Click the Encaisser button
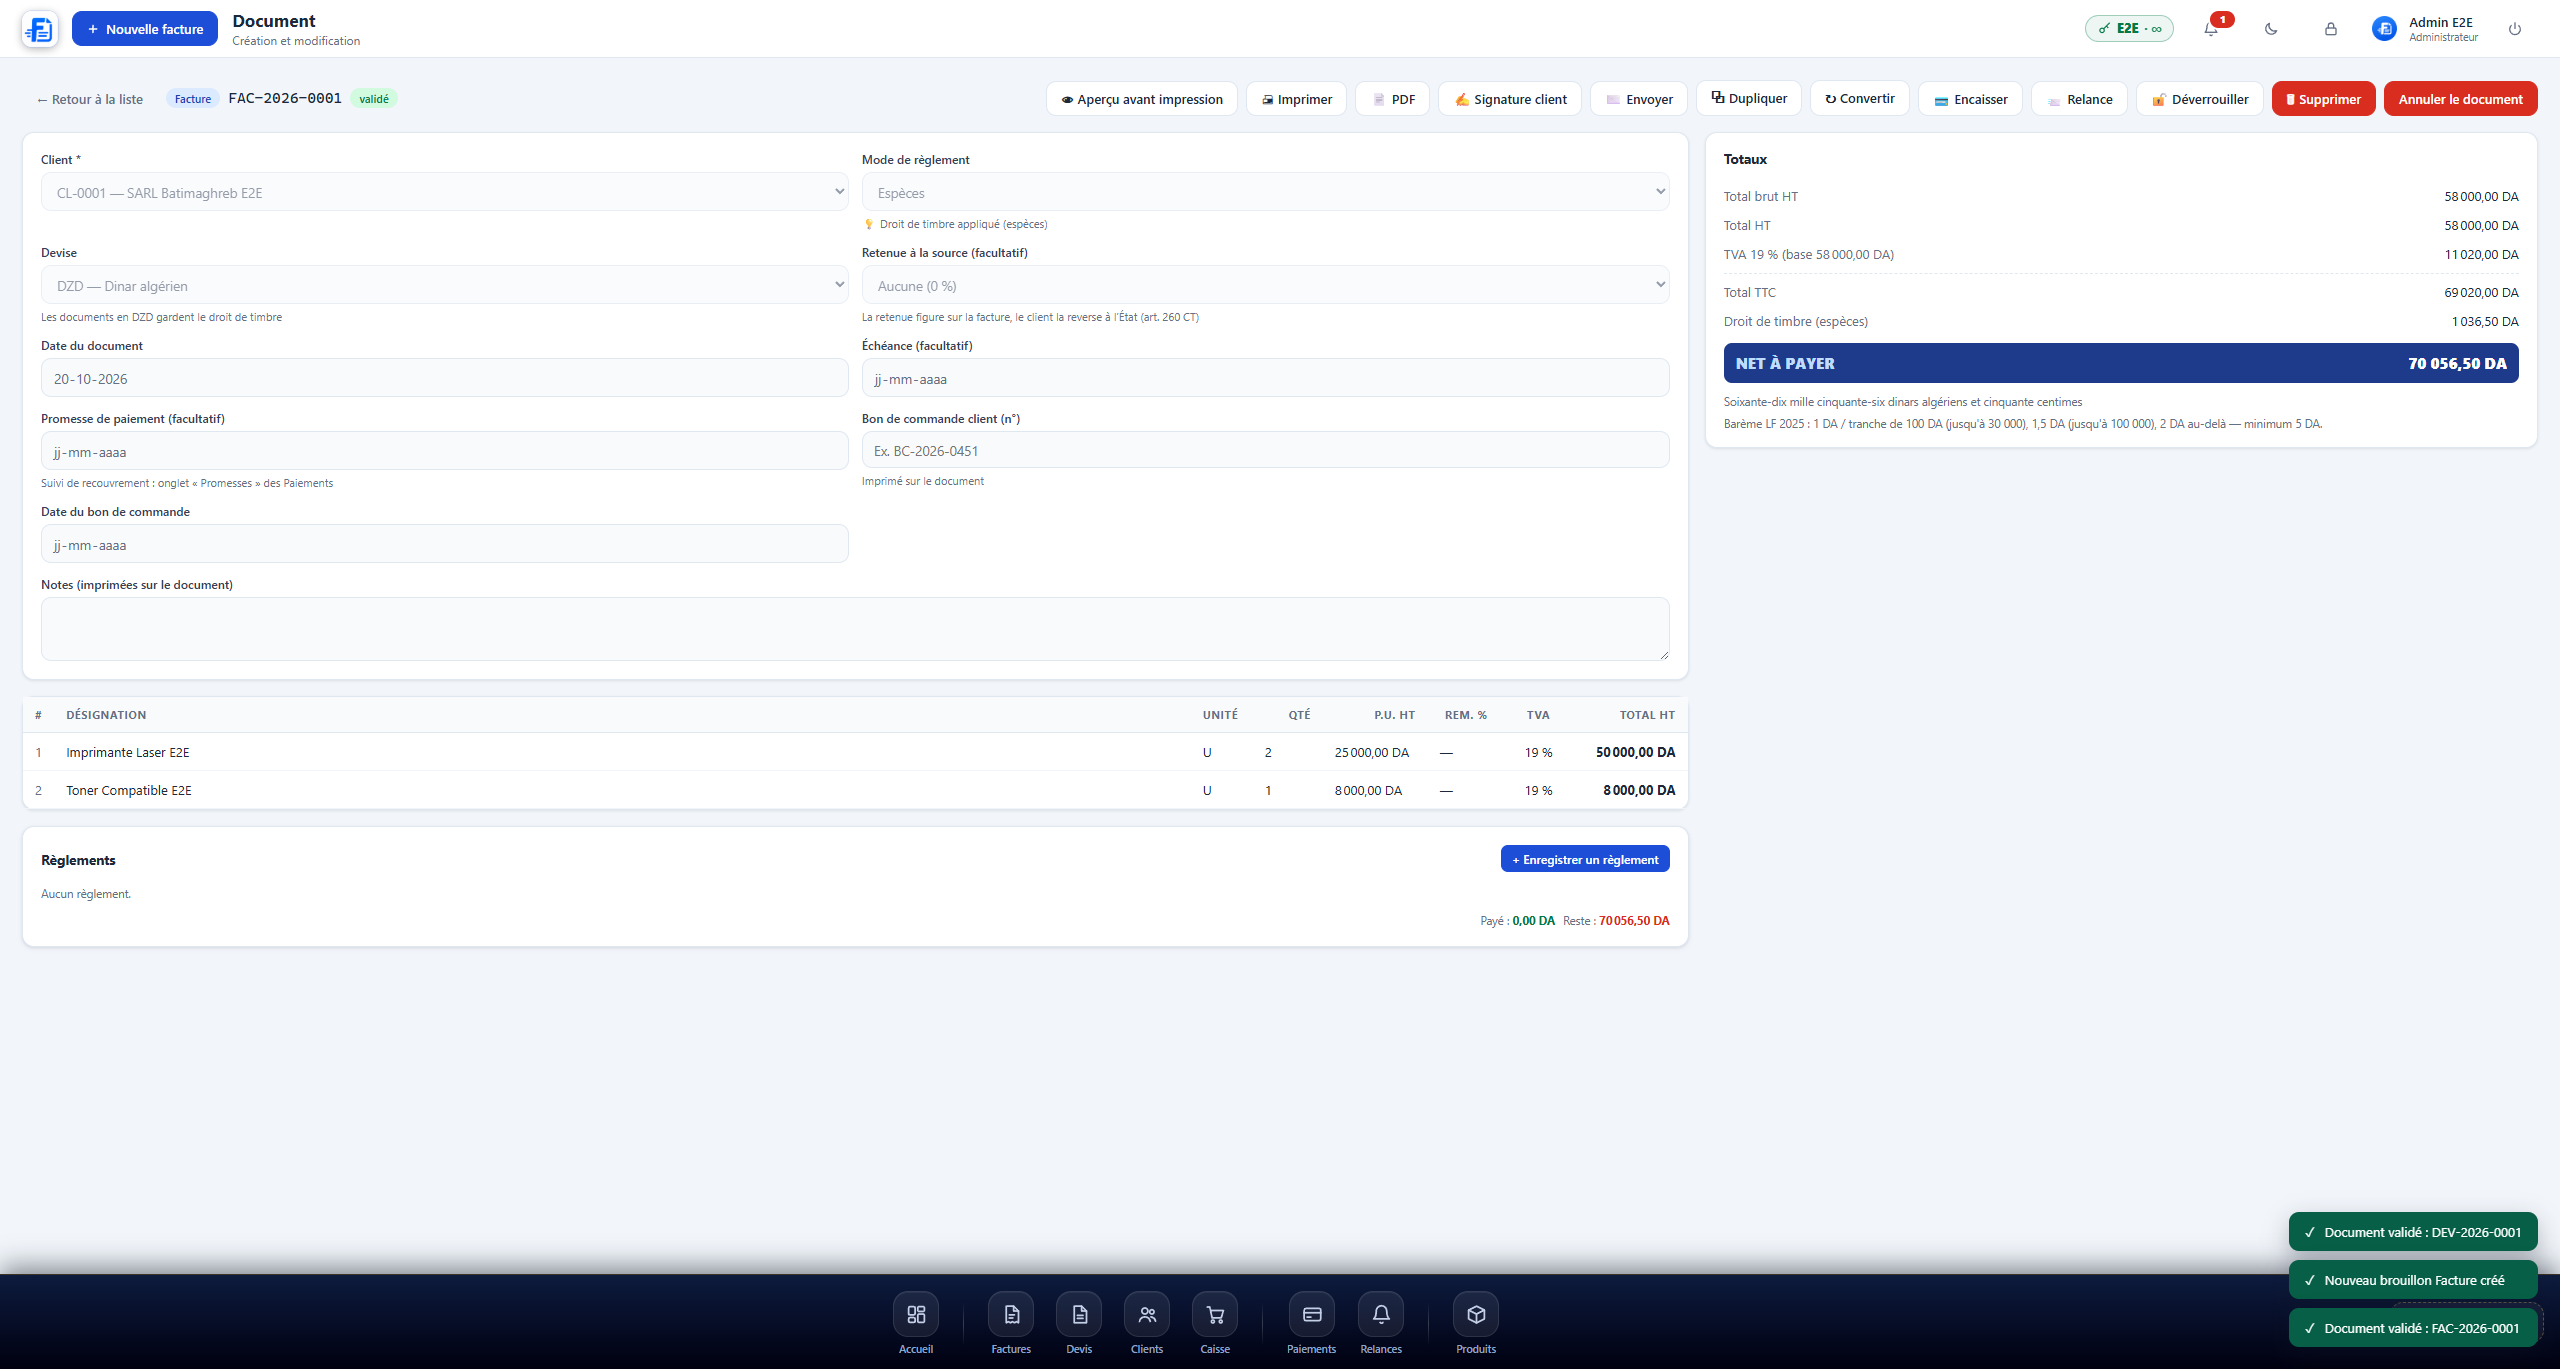 (x=1970, y=99)
